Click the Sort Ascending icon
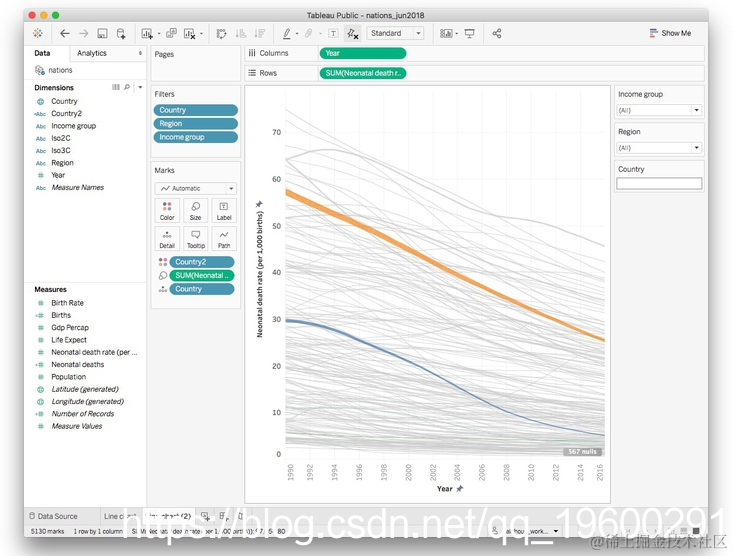 pyautogui.click(x=241, y=33)
